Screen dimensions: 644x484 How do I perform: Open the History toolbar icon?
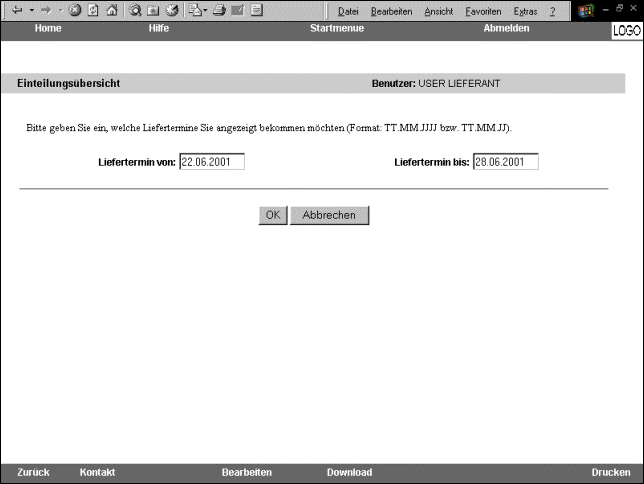[172, 10]
